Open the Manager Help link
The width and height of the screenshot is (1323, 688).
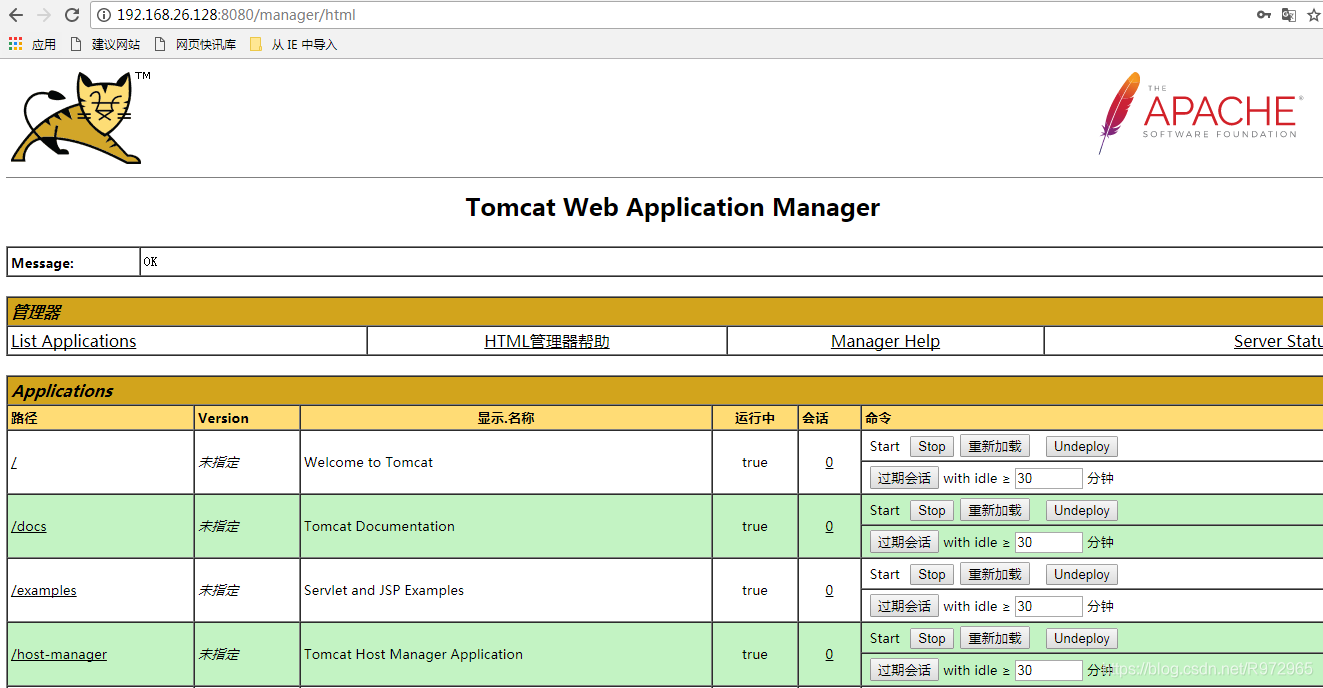(885, 341)
